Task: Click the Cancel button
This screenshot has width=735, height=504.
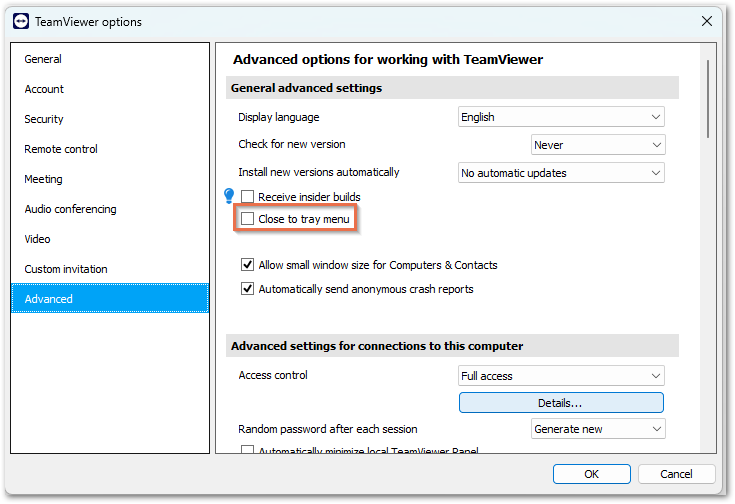Action: [676, 474]
